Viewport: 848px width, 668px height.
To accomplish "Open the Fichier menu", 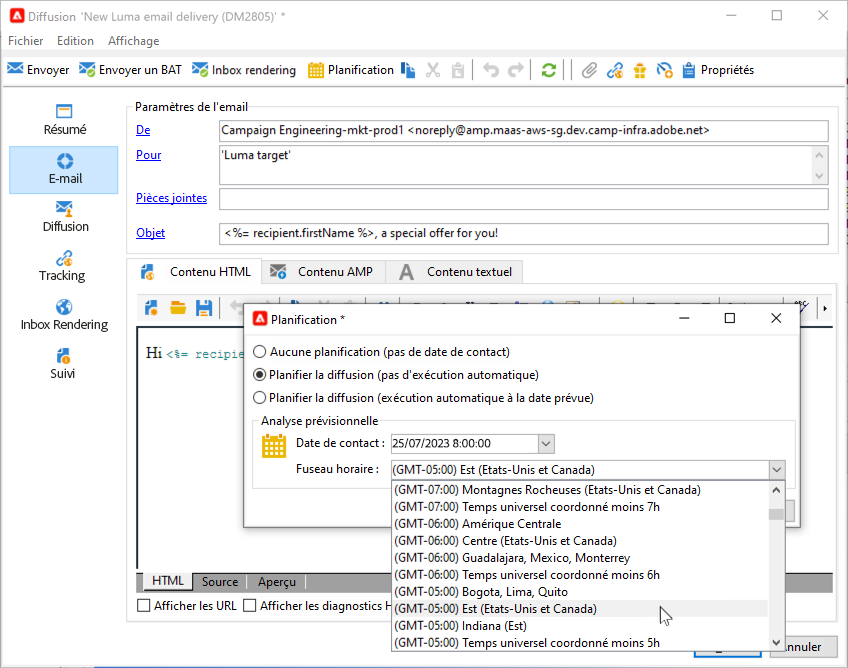I will pos(25,41).
